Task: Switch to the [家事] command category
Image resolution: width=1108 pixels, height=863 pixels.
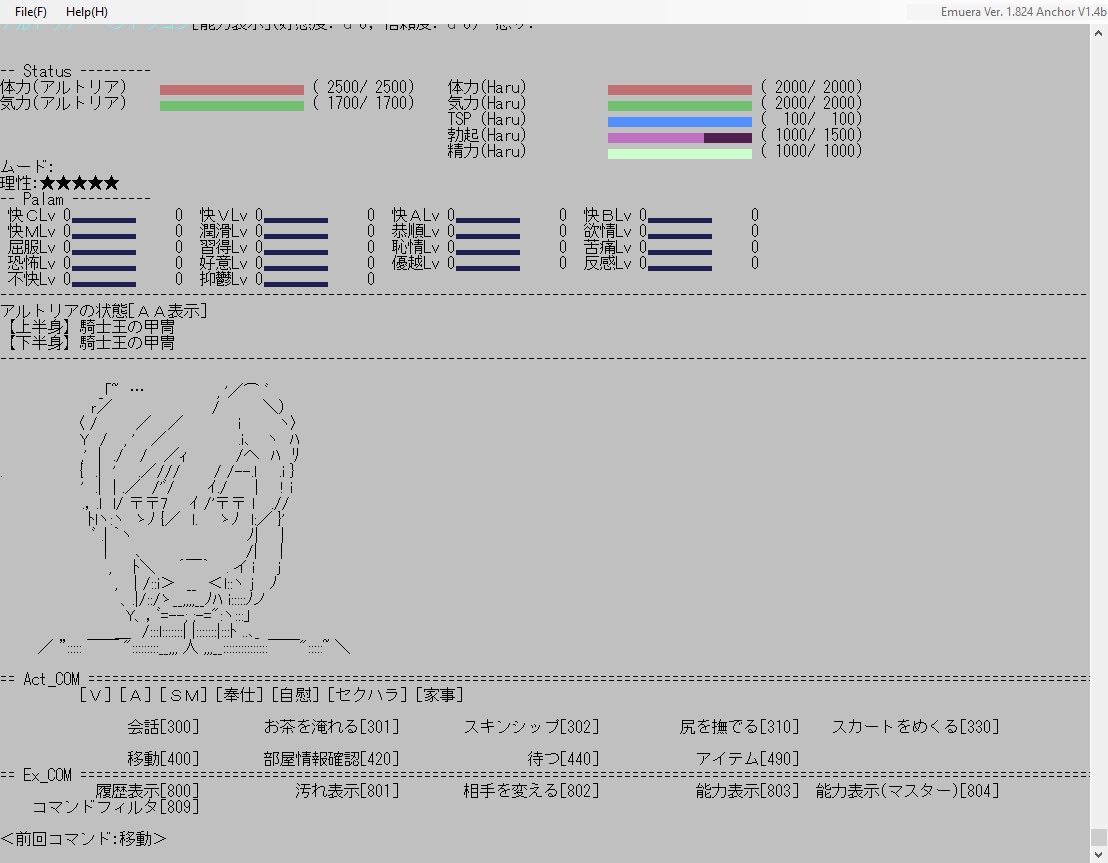Action: coord(439,695)
